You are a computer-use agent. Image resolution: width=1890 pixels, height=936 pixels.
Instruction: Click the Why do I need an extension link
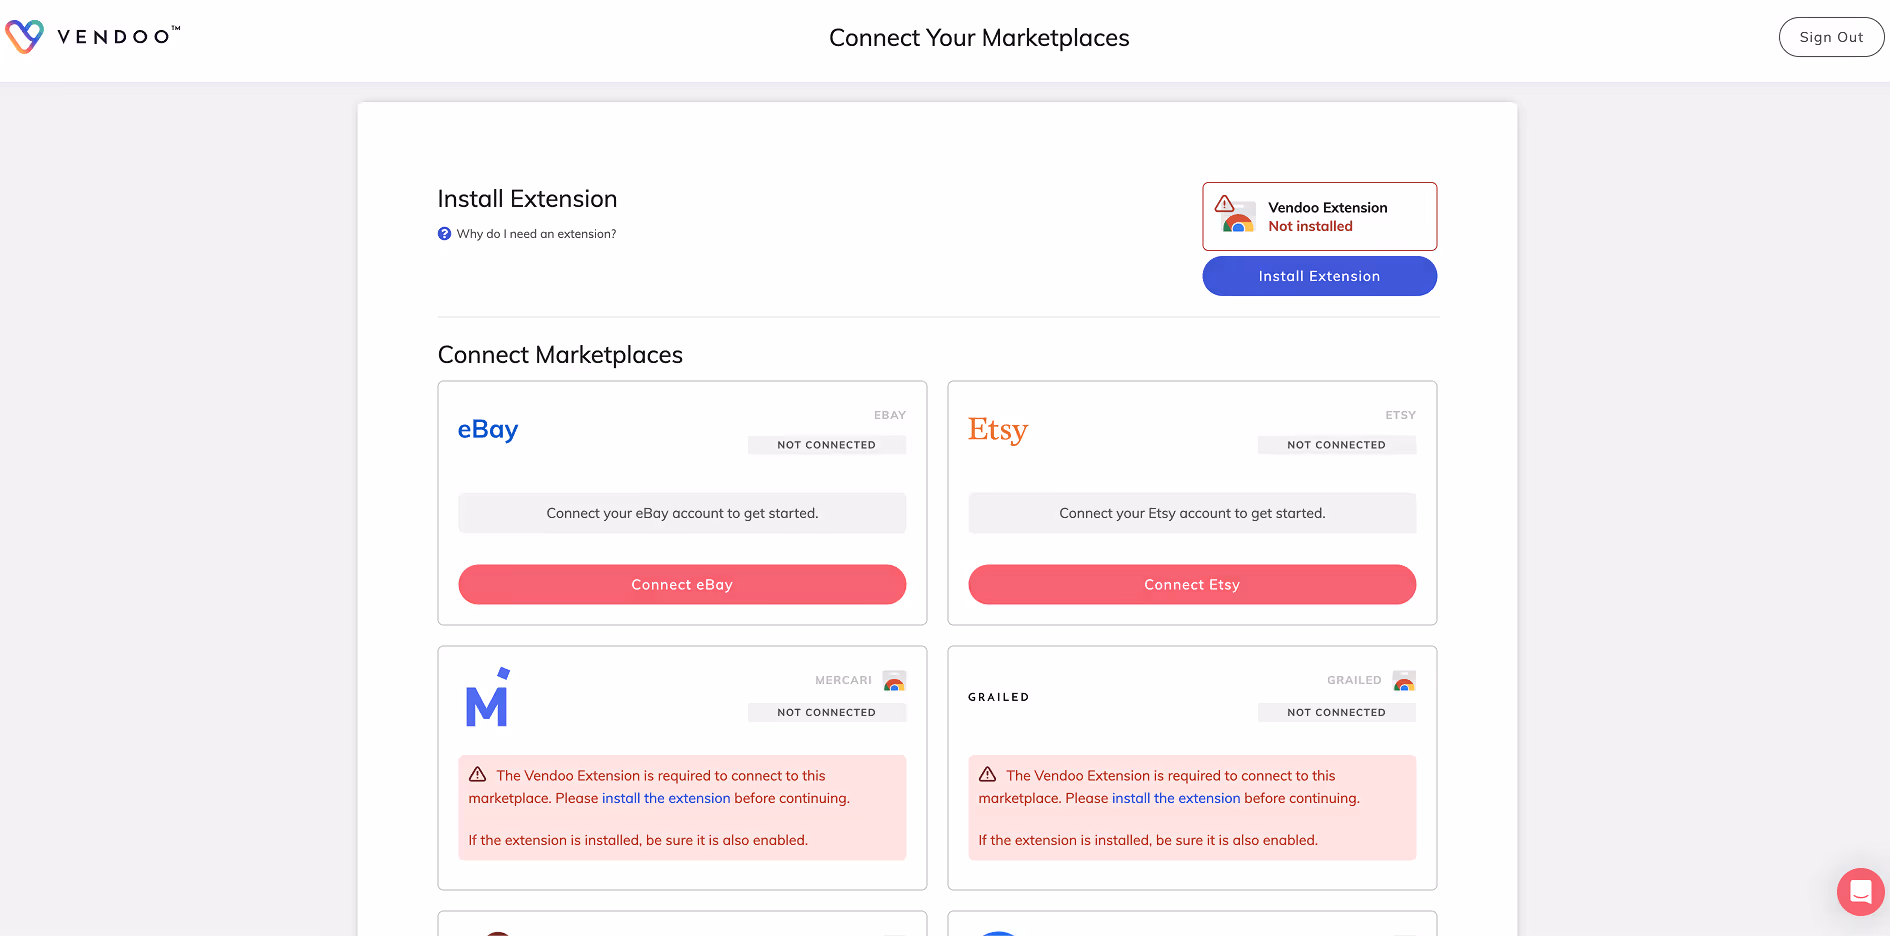(x=536, y=233)
